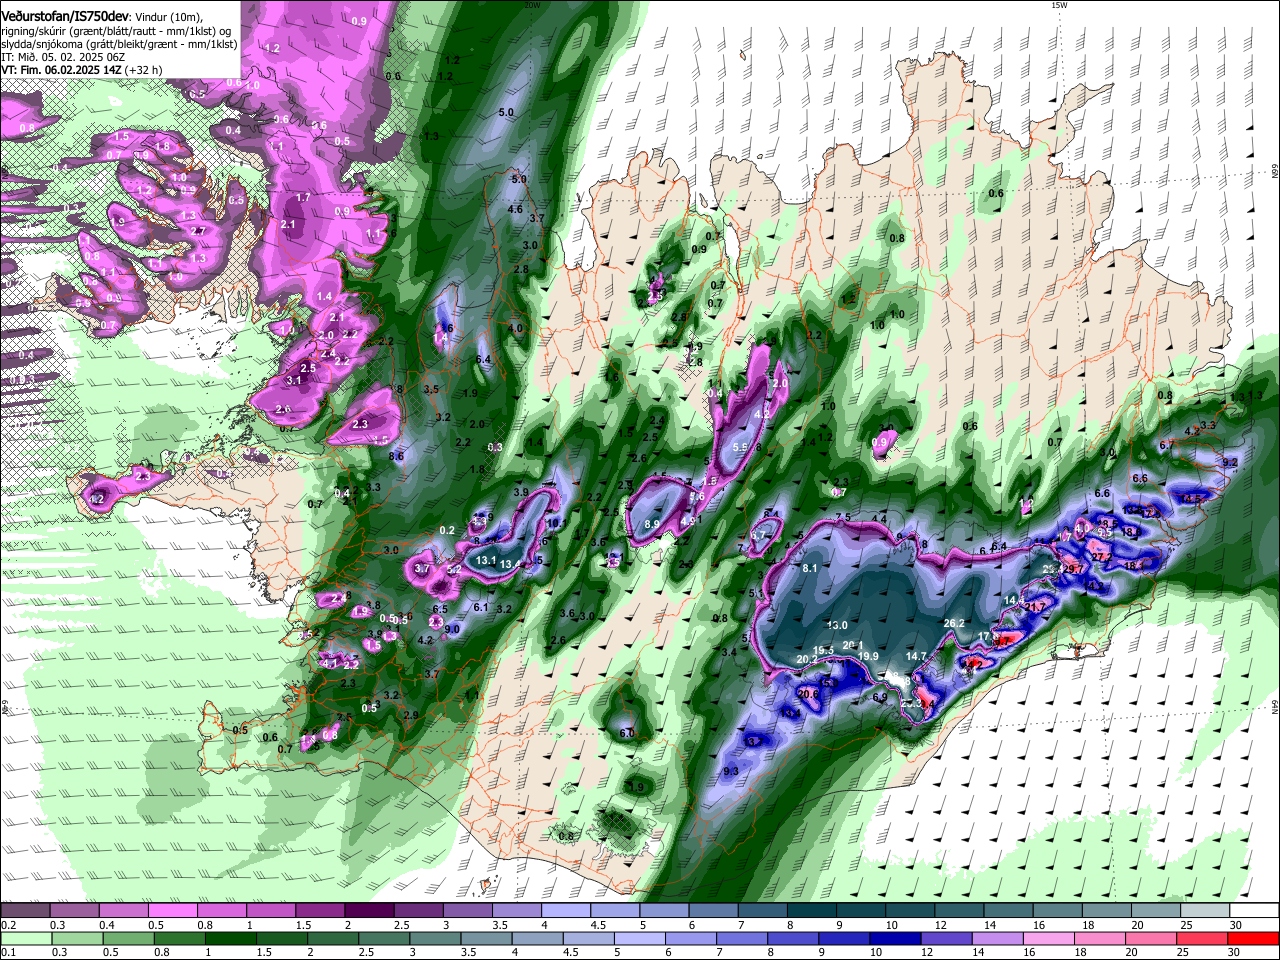This screenshot has width=1280, height=960.
Task: Click the '6.9' precipitation value
Action: pyautogui.click(x=880, y=697)
